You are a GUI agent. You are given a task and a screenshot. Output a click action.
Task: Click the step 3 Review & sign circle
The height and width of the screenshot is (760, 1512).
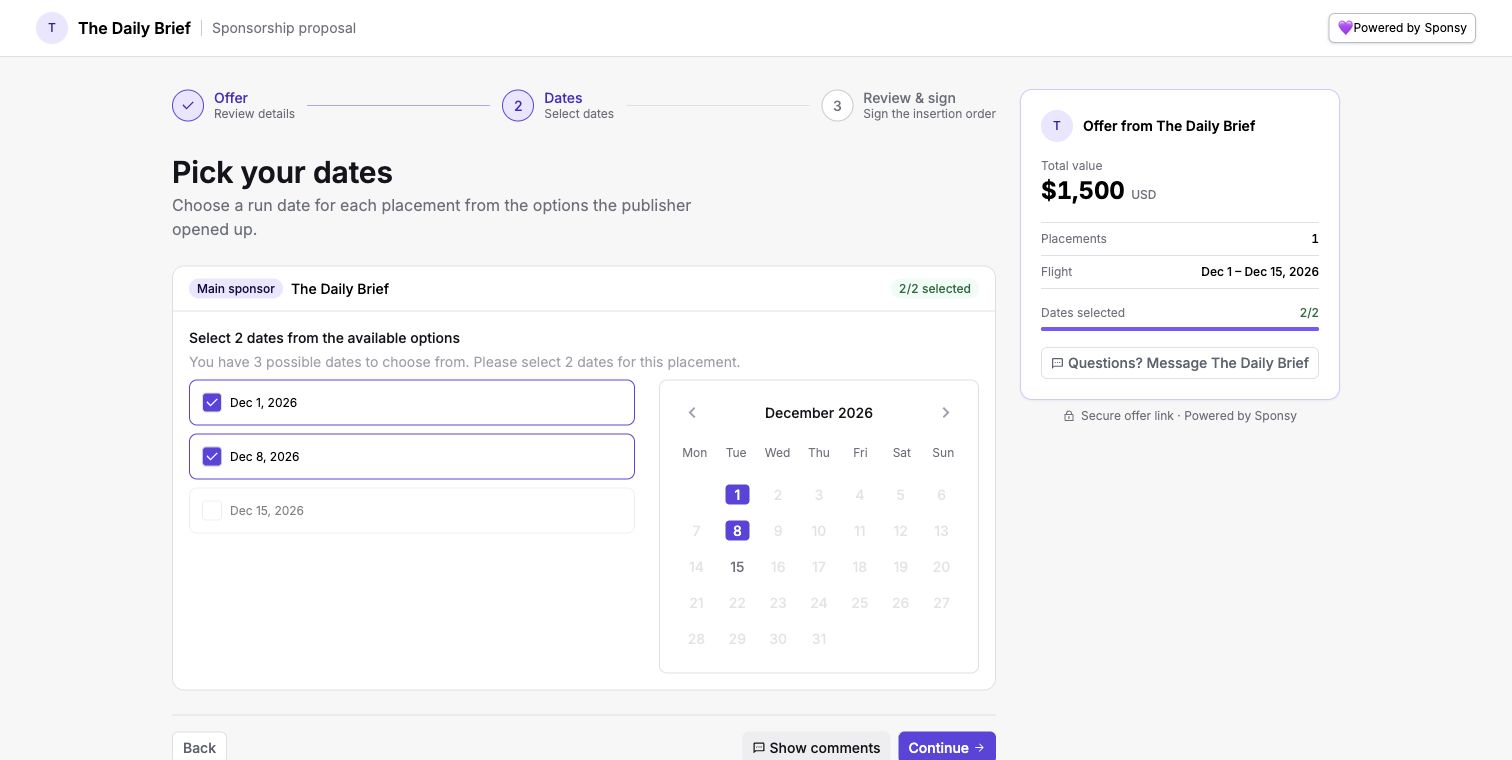[x=837, y=106]
